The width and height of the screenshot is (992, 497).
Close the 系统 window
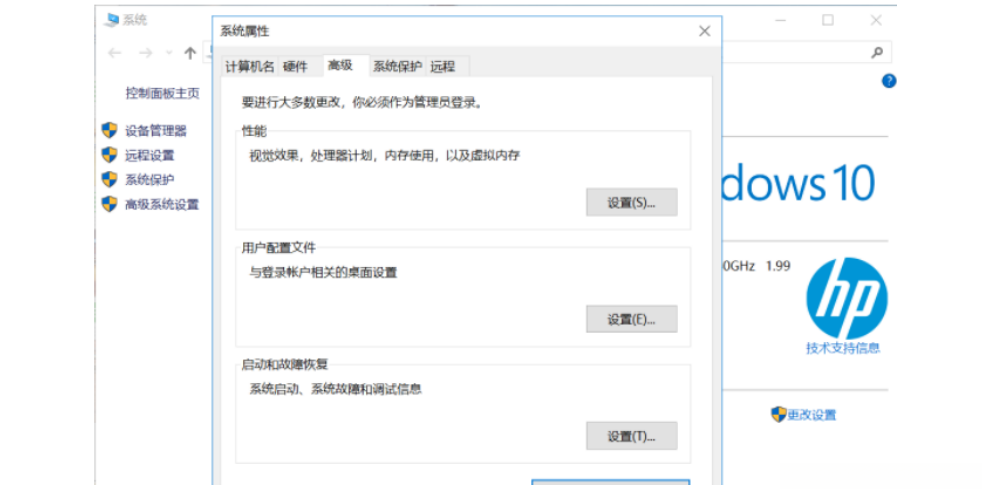(x=876, y=20)
